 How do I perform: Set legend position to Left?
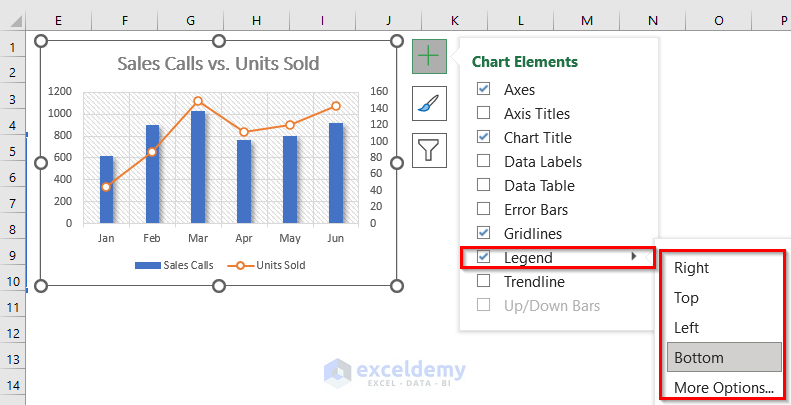point(686,328)
